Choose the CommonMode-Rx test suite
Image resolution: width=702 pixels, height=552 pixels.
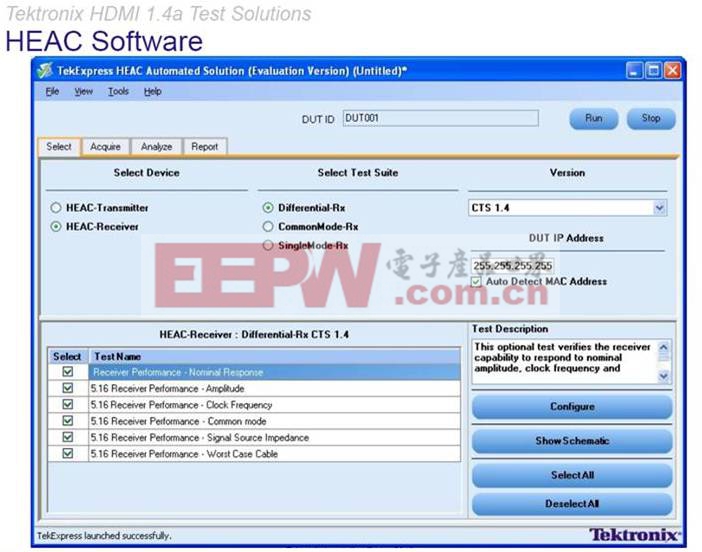pos(268,227)
